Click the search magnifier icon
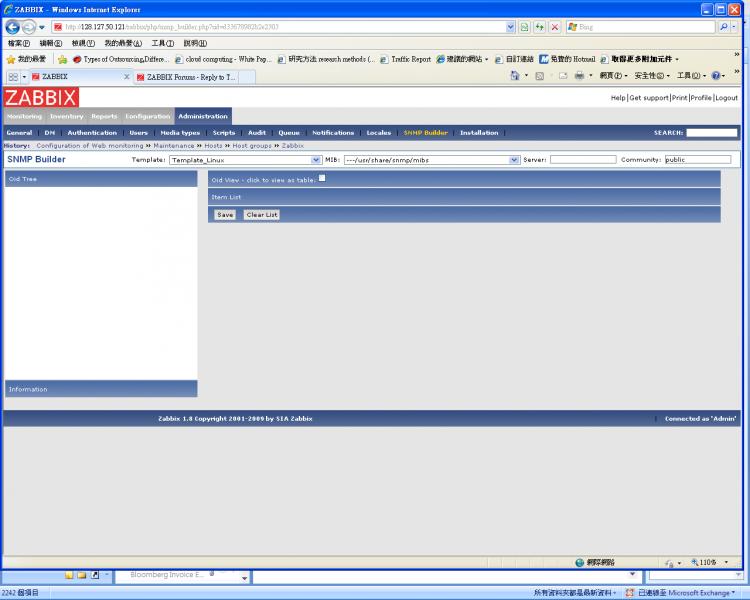The image size is (750, 600). coord(724,27)
